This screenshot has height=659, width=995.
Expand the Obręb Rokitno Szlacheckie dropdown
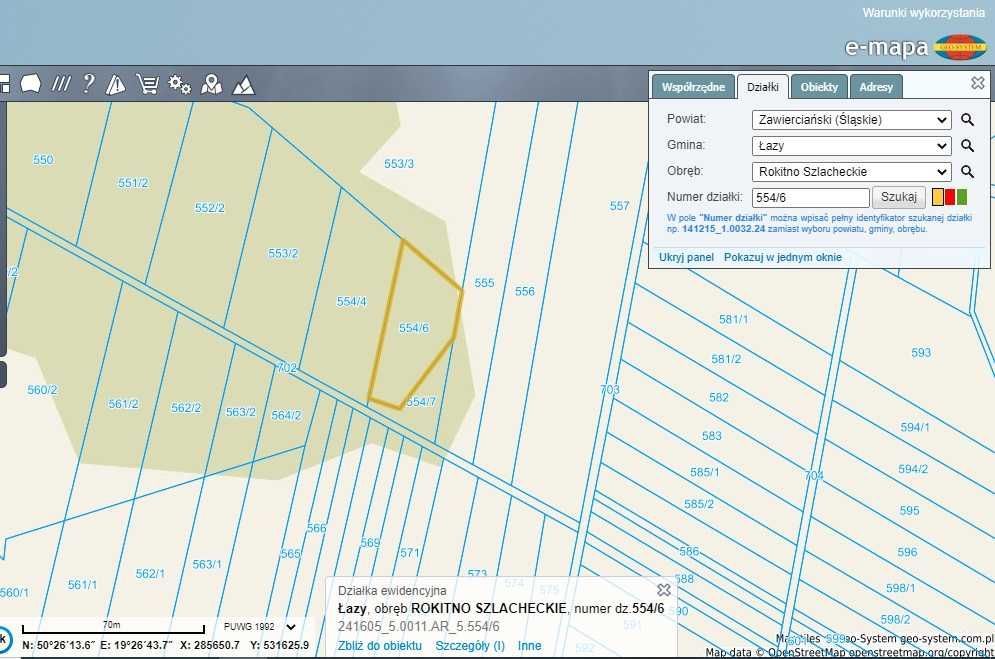(851, 172)
